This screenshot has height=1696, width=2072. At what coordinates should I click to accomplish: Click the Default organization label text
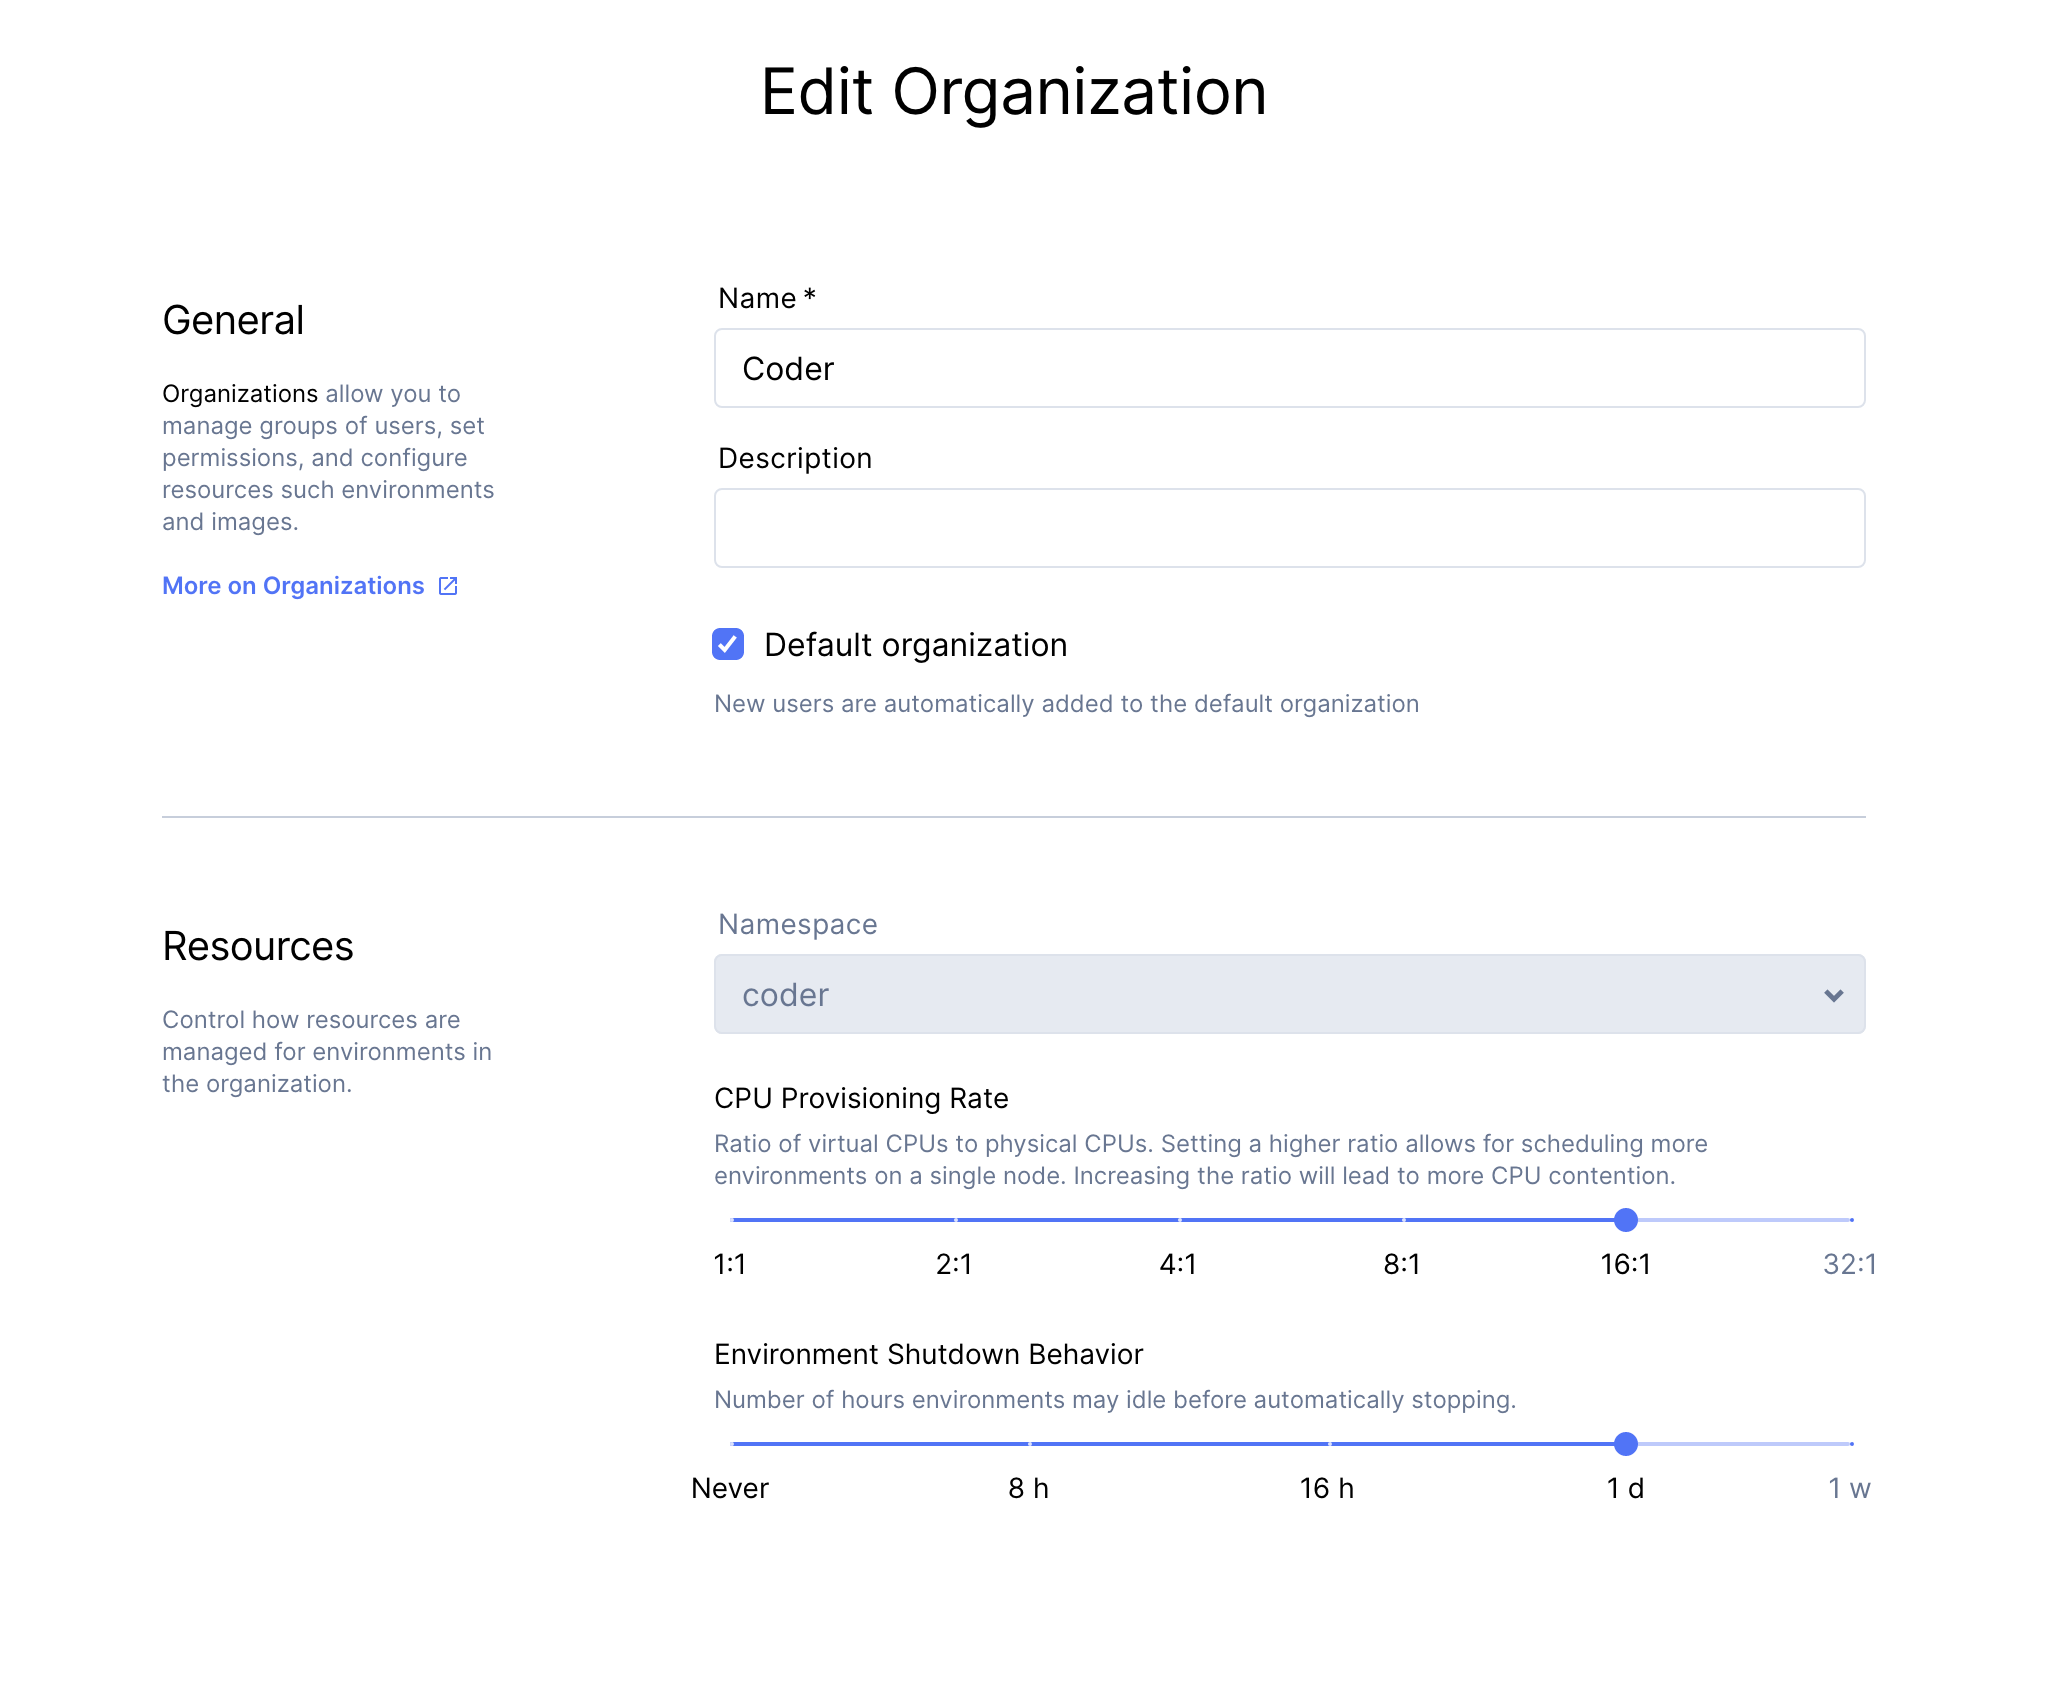915,645
